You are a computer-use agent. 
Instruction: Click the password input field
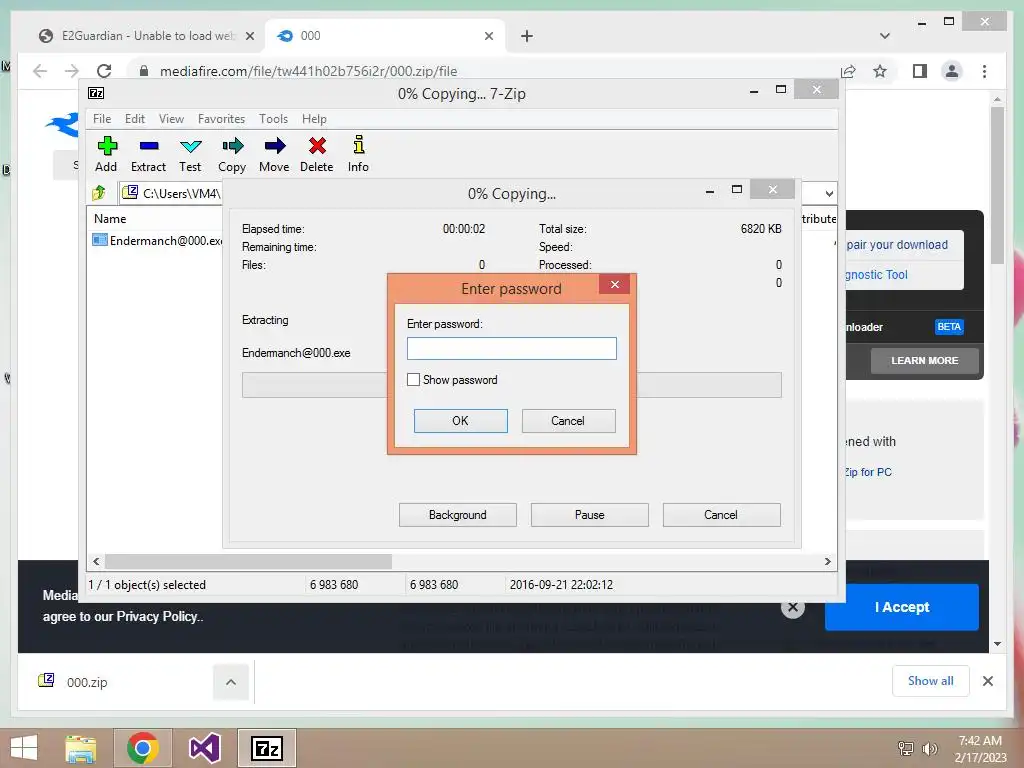pos(511,348)
